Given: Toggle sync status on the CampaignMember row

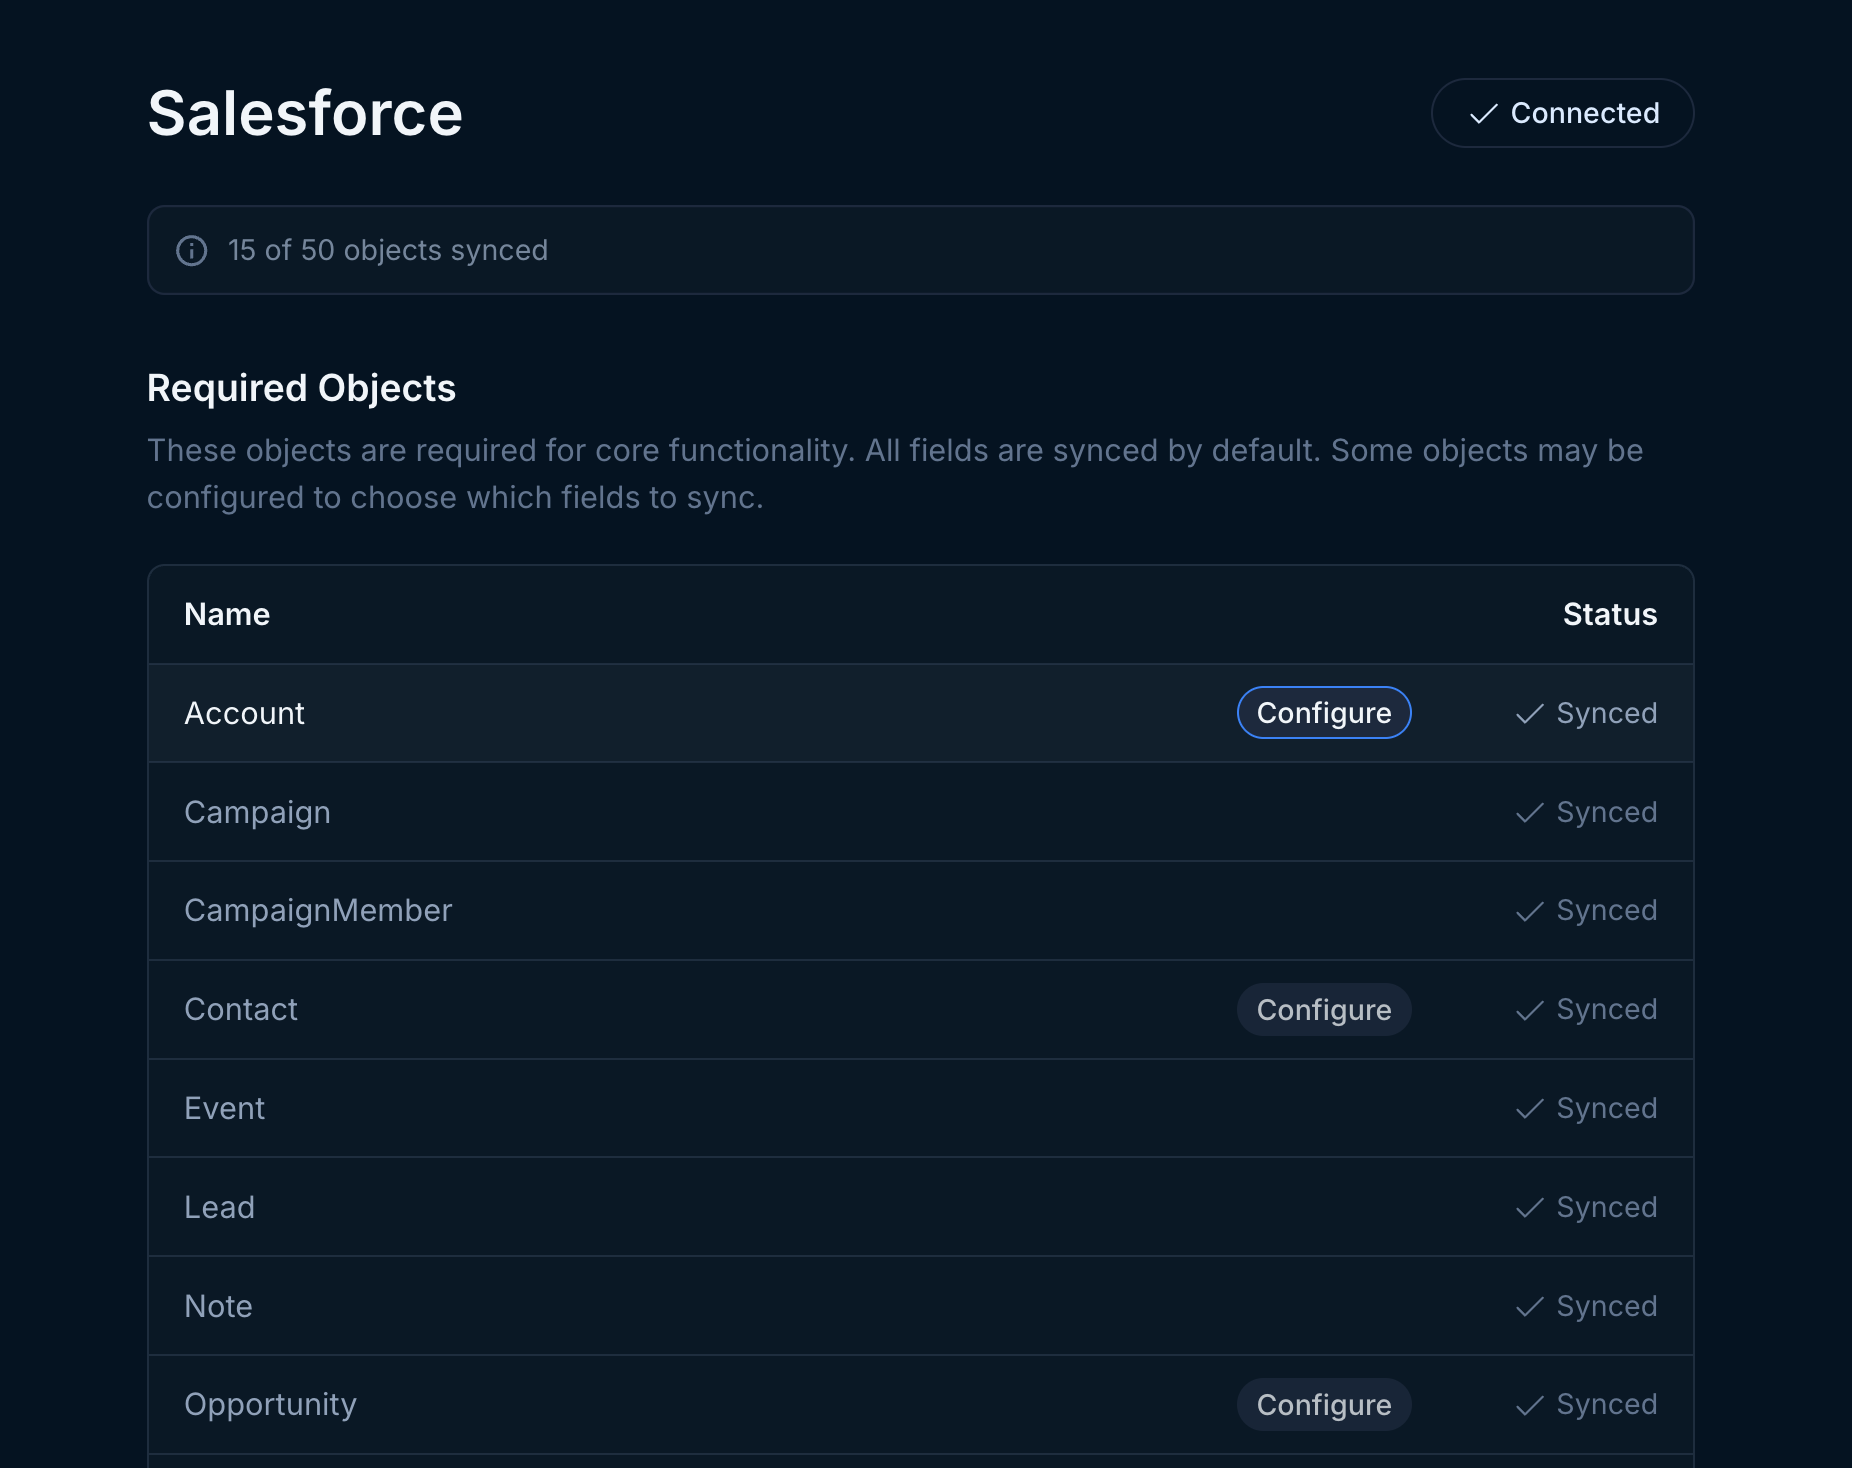Looking at the screenshot, I should (1585, 910).
